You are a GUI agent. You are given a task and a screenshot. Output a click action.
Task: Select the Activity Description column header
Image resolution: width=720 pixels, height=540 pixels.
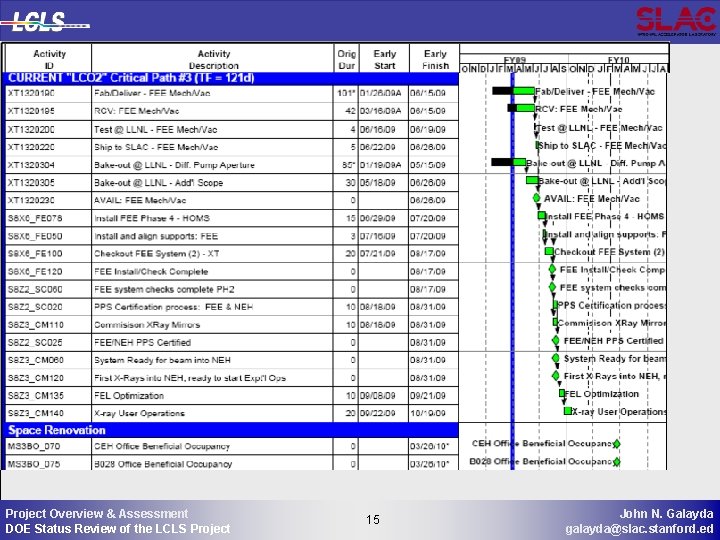tap(213, 59)
